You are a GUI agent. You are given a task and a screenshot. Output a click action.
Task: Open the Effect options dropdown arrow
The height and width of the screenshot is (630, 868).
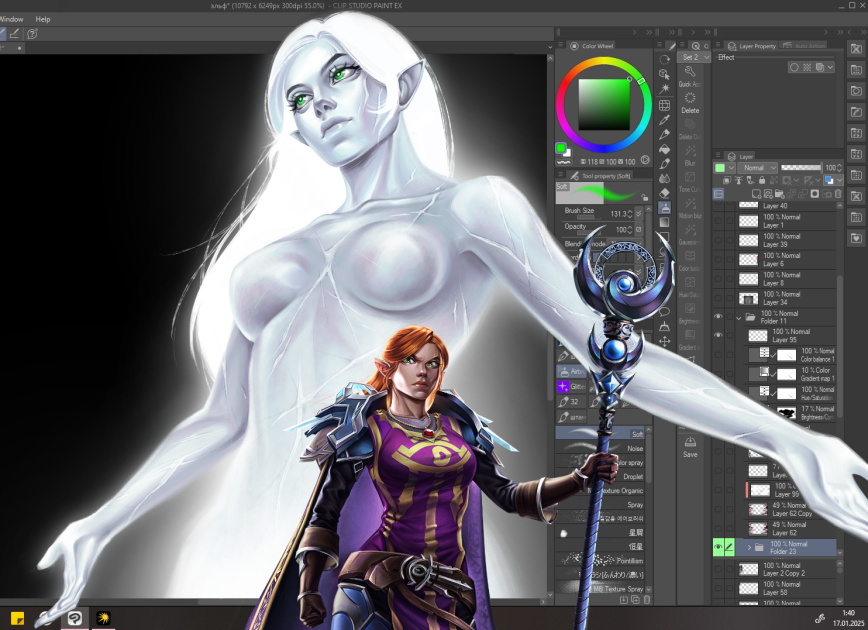830,68
